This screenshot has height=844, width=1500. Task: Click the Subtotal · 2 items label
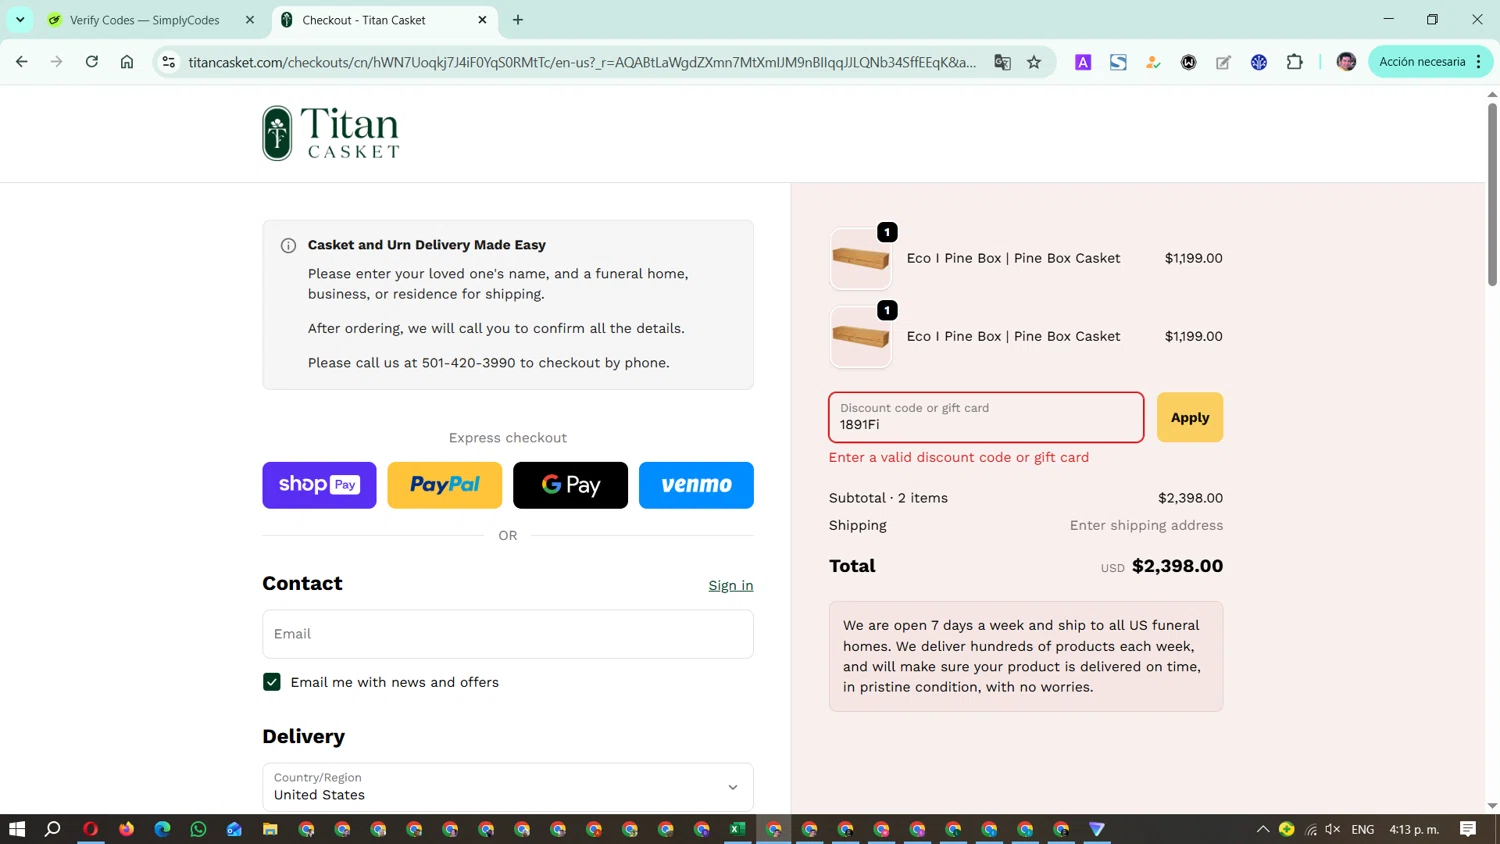[888, 498]
